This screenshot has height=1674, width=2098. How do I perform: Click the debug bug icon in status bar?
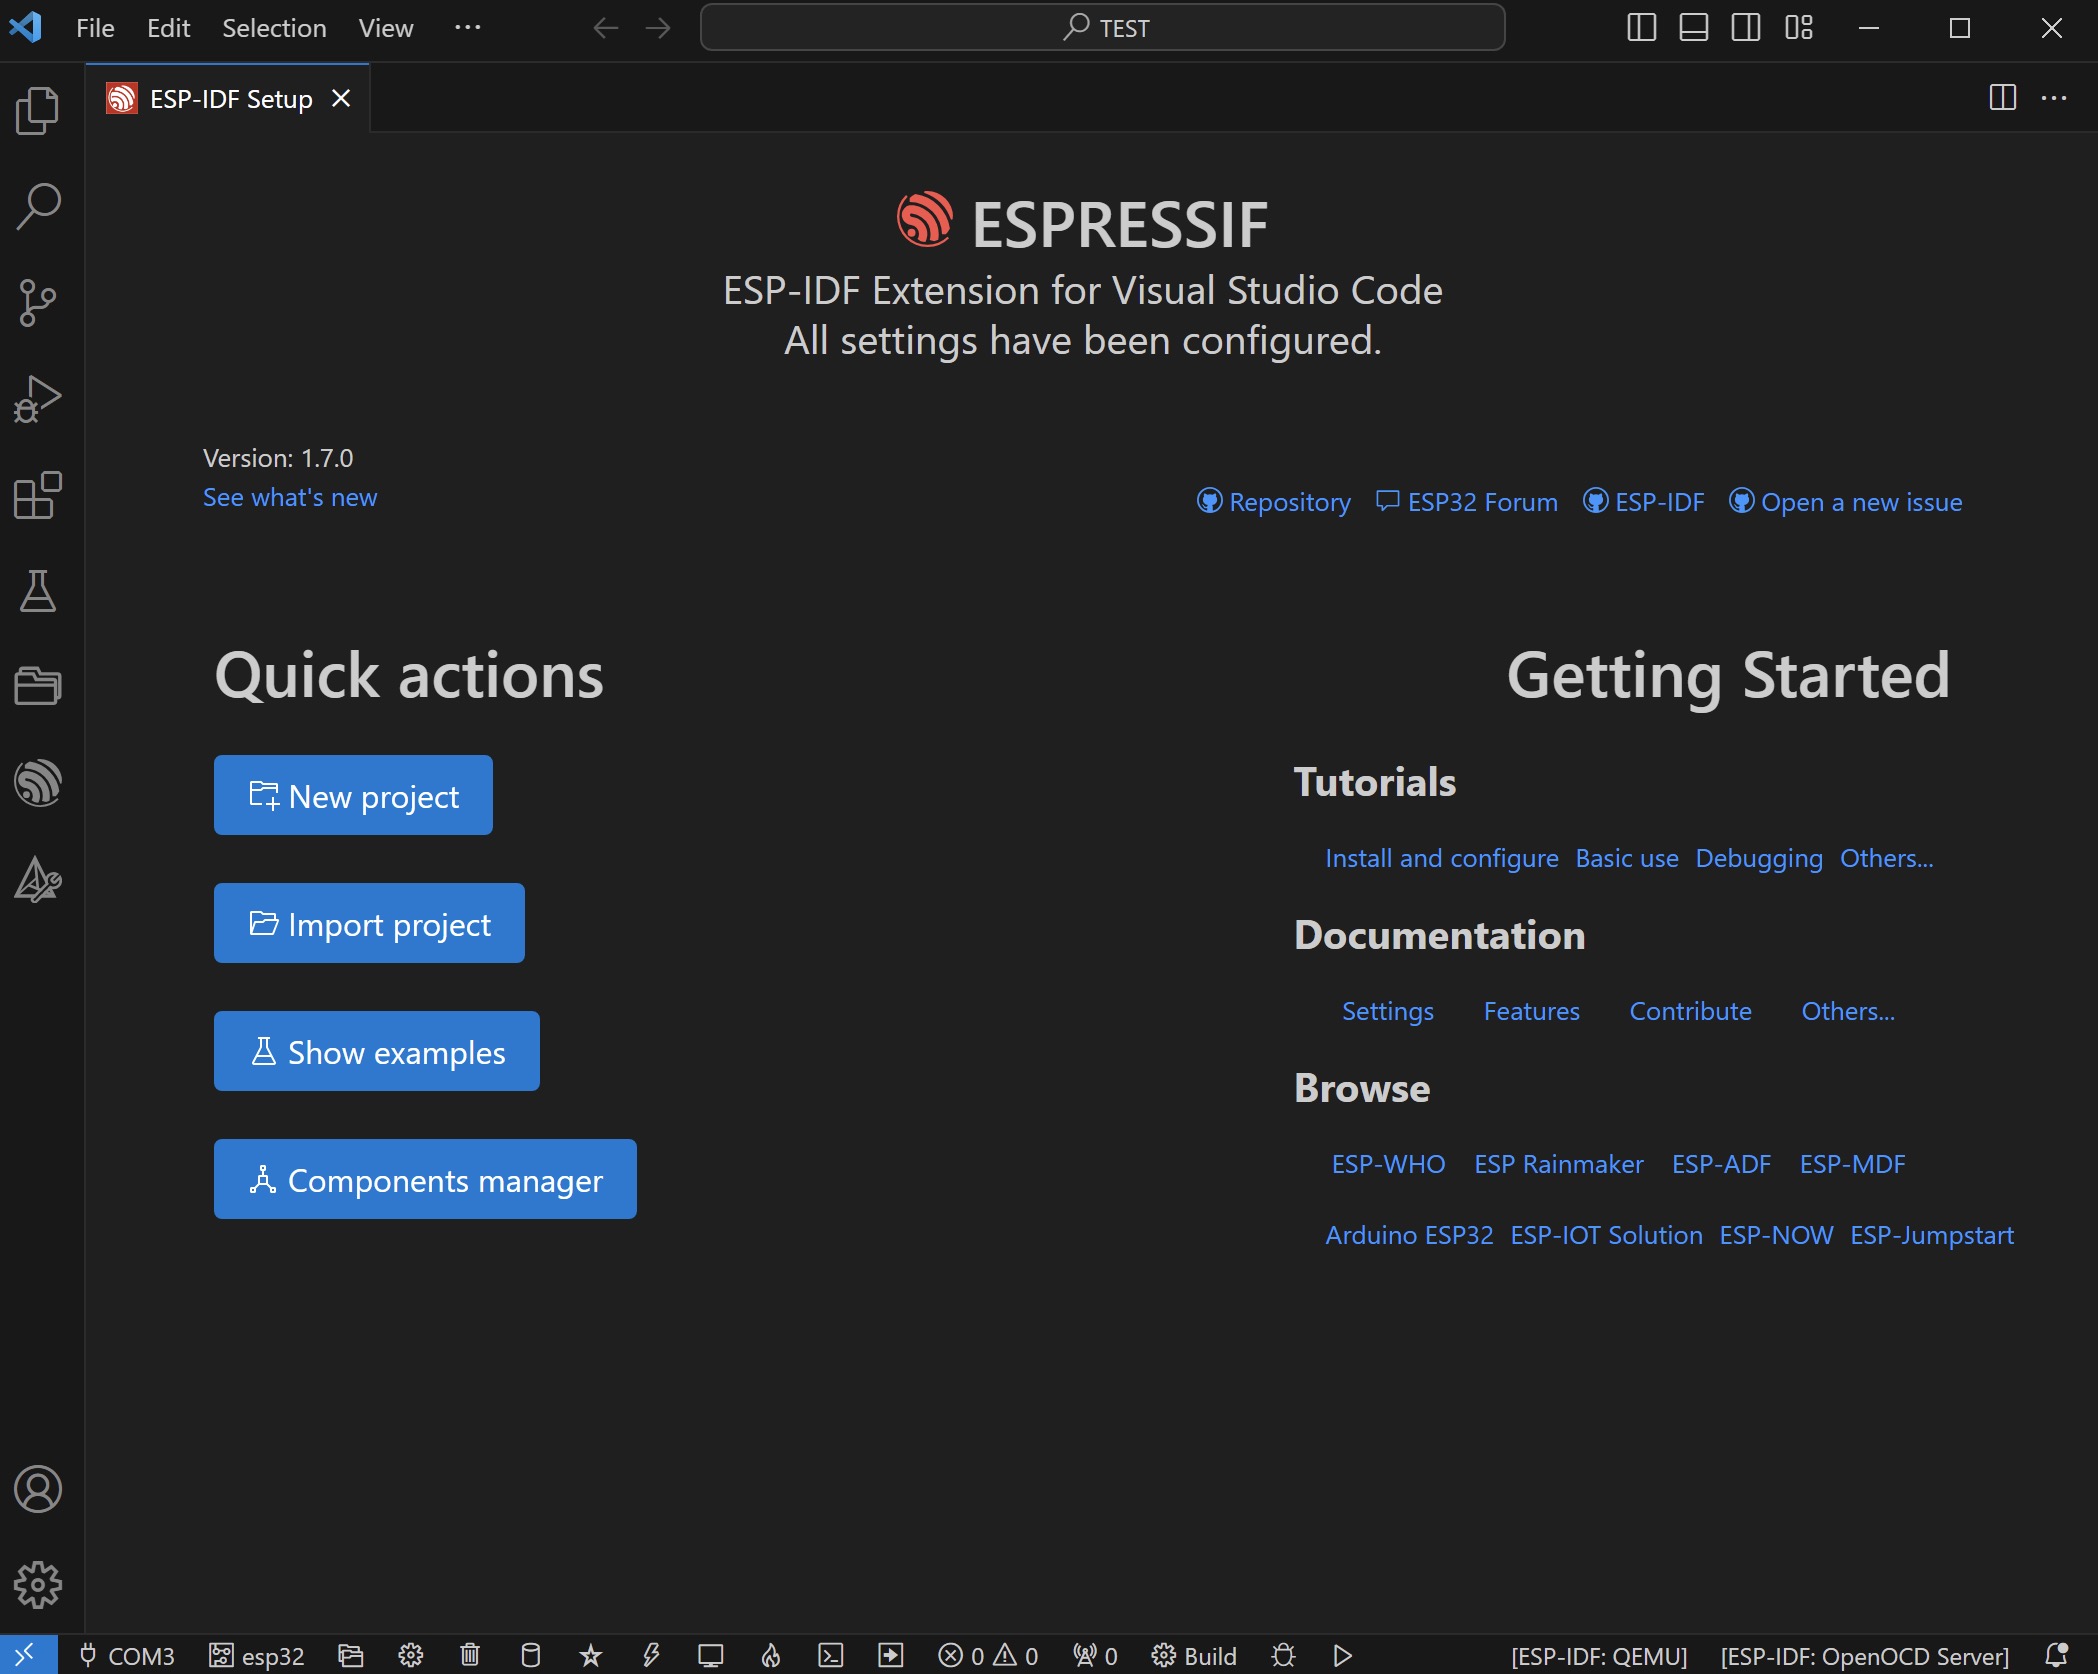coord(1284,1656)
